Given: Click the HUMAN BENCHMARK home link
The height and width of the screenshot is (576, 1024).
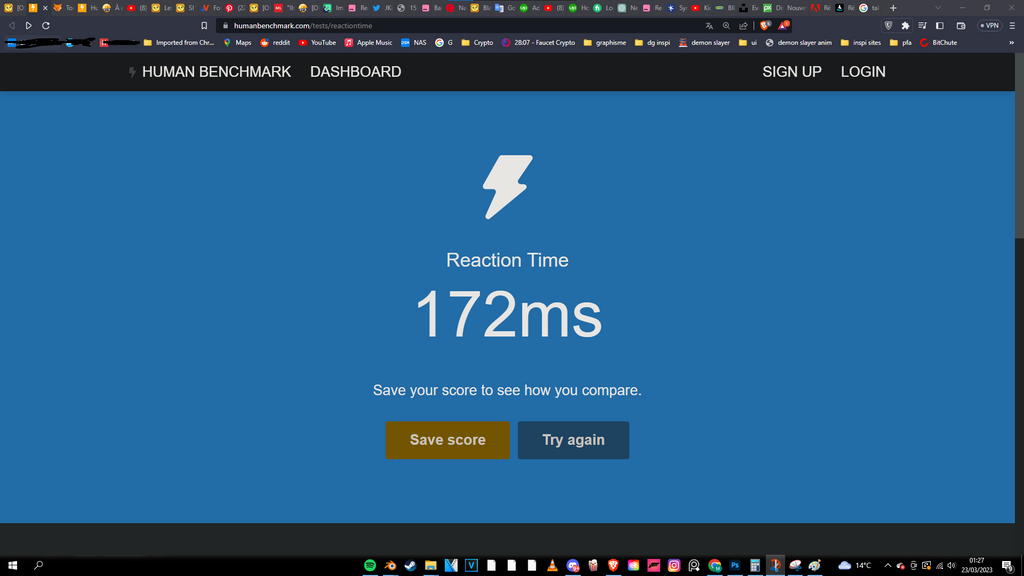Looking at the screenshot, I should [x=210, y=72].
